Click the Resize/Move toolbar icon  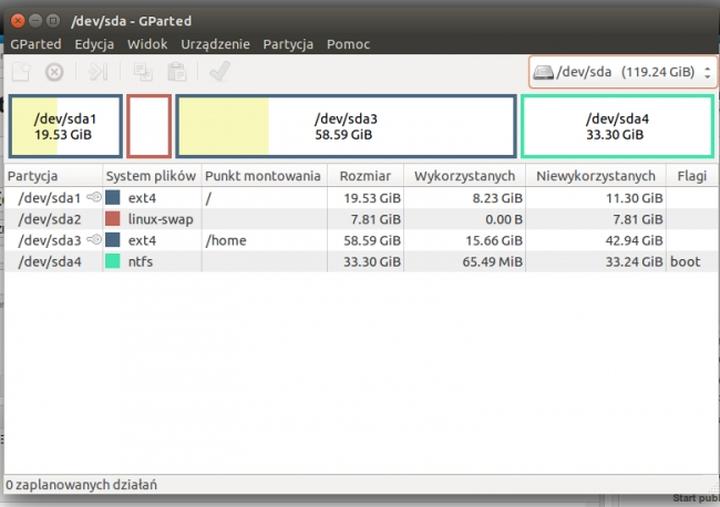point(98,72)
